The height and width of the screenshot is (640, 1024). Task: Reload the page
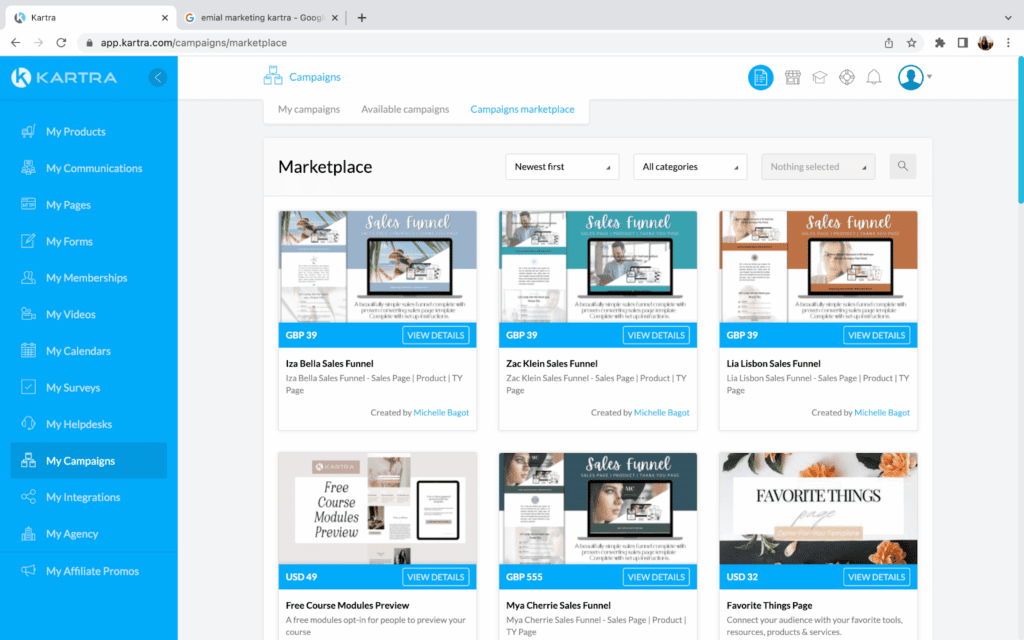61,42
